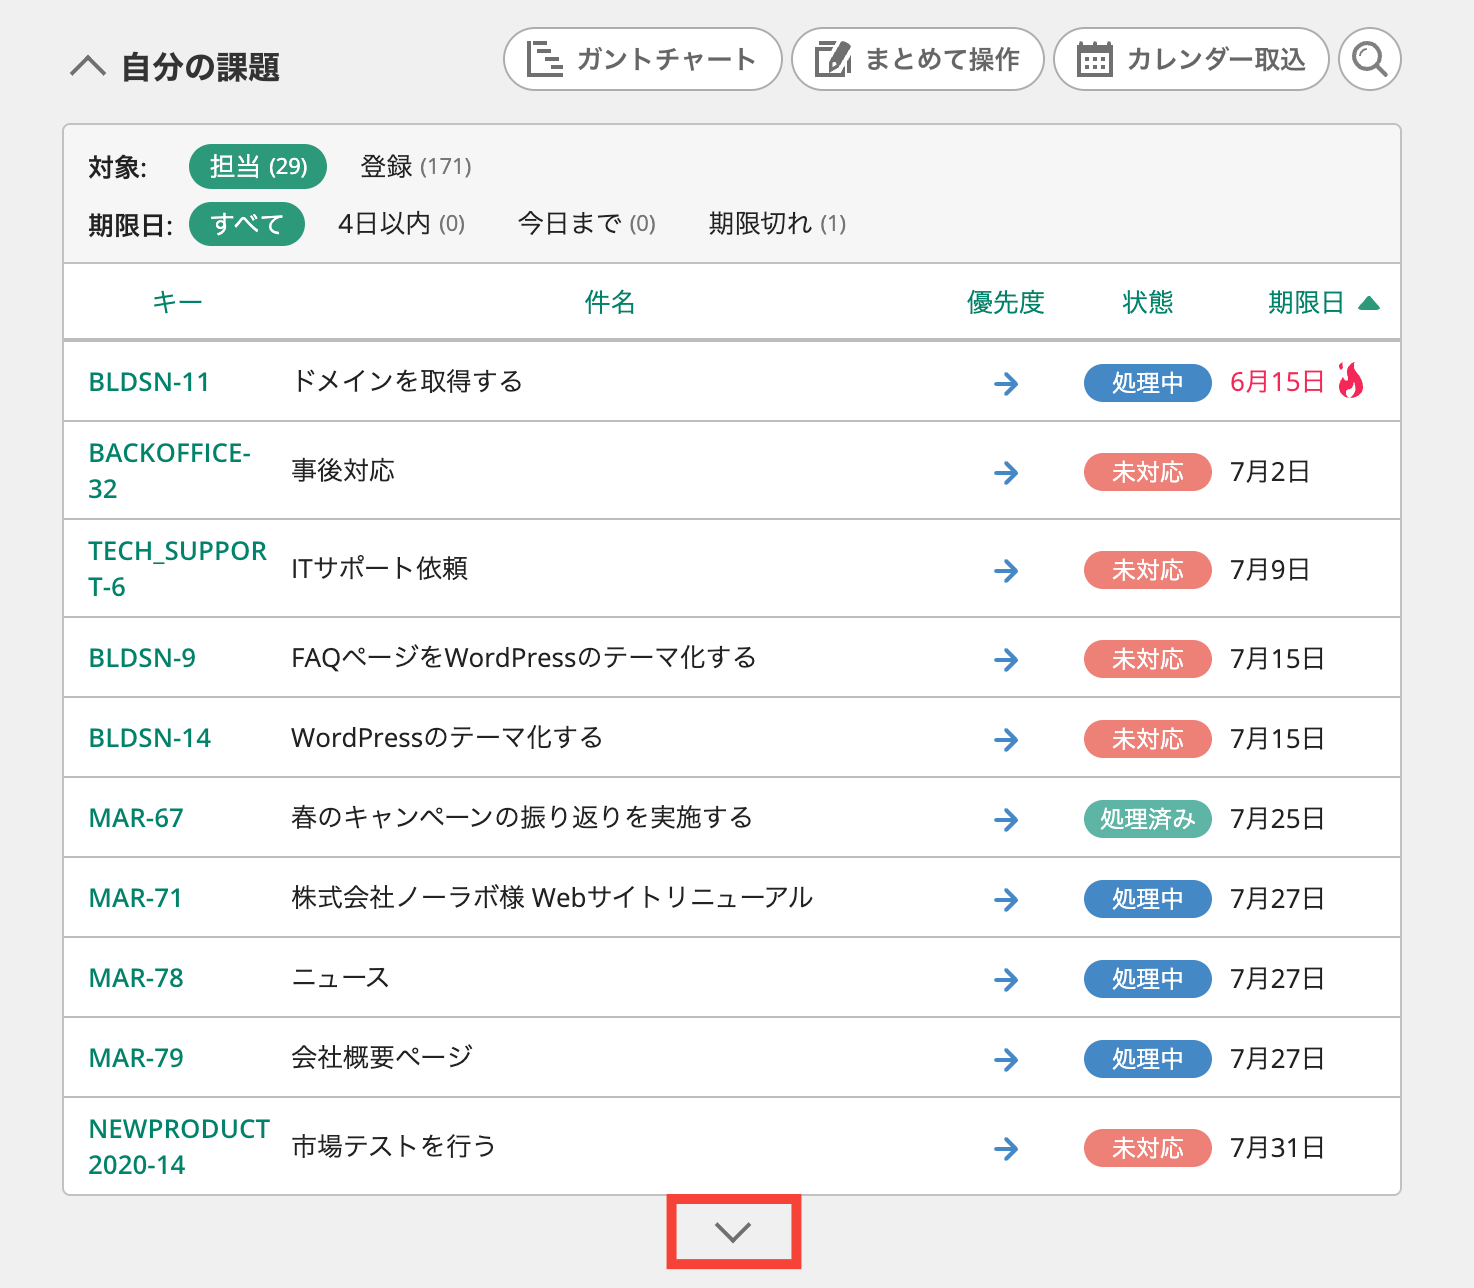The height and width of the screenshot is (1288, 1474).
Task: Click priority arrow for 市場テストを行う
Action: click(x=1006, y=1148)
